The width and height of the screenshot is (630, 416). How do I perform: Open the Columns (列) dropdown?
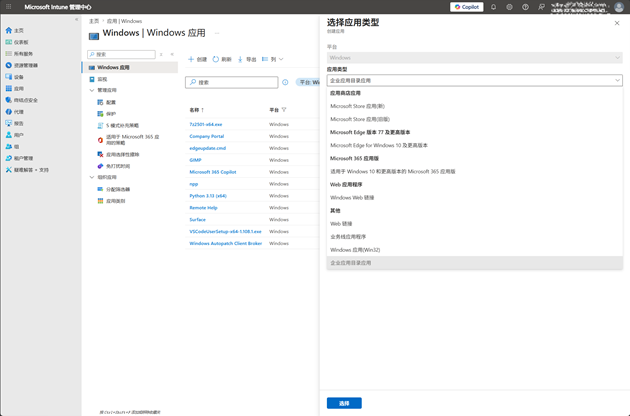point(273,59)
